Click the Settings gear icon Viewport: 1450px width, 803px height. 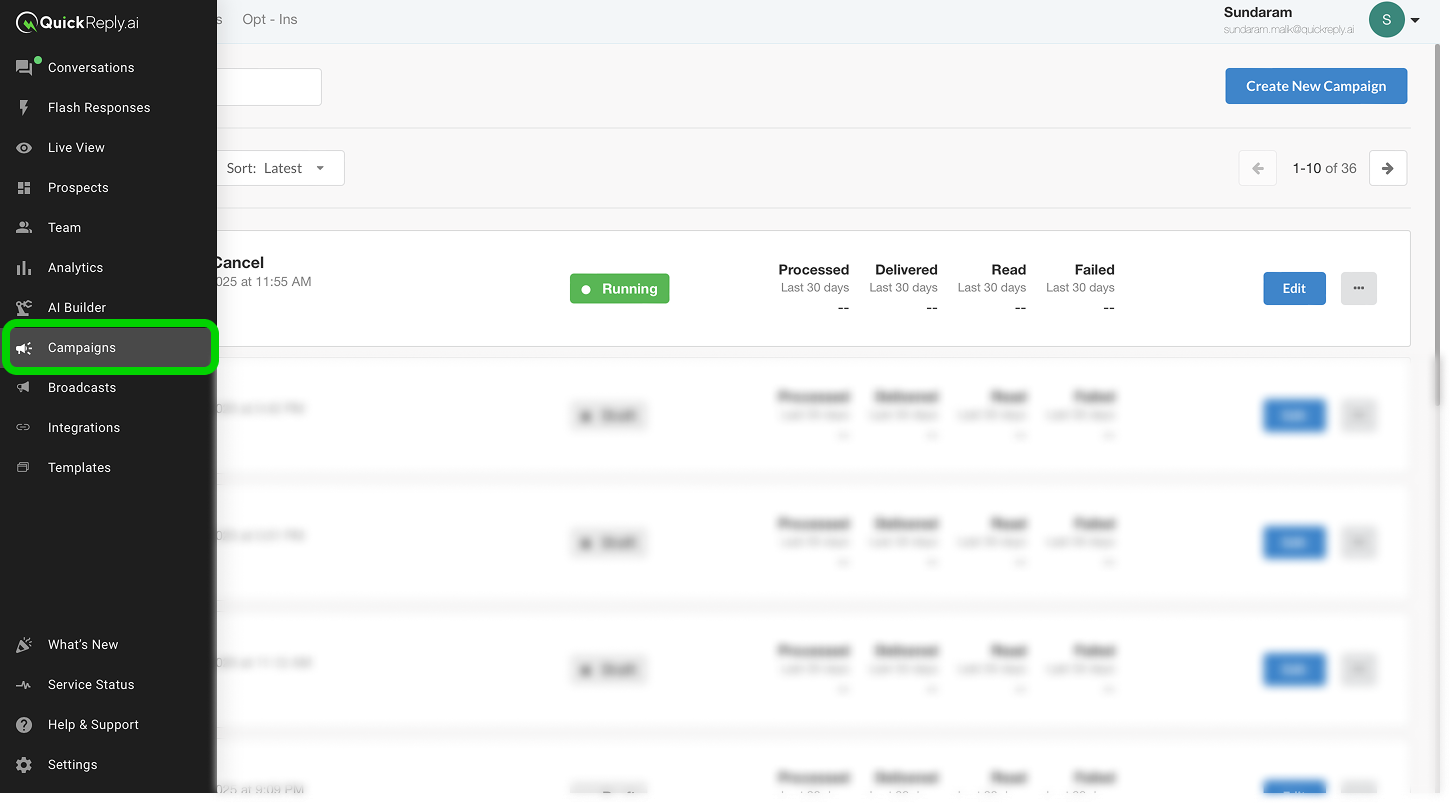pos(24,765)
